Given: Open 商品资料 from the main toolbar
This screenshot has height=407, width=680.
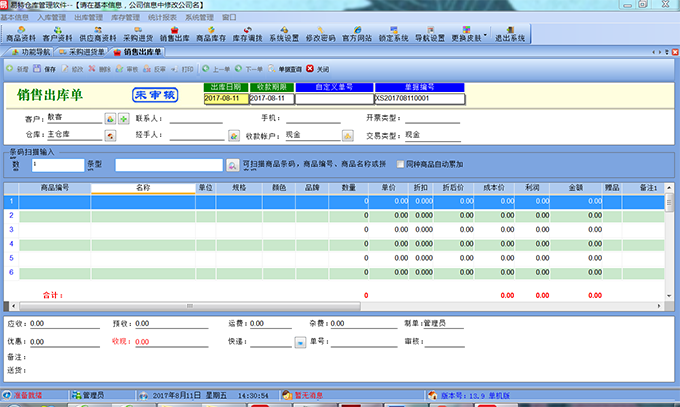Looking at the screenshot, I should [x=21, y=34].
